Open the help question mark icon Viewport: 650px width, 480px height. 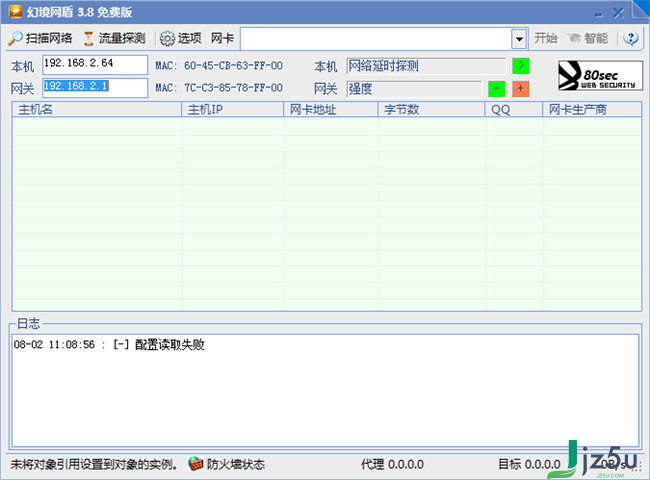(x=631, y=39)
